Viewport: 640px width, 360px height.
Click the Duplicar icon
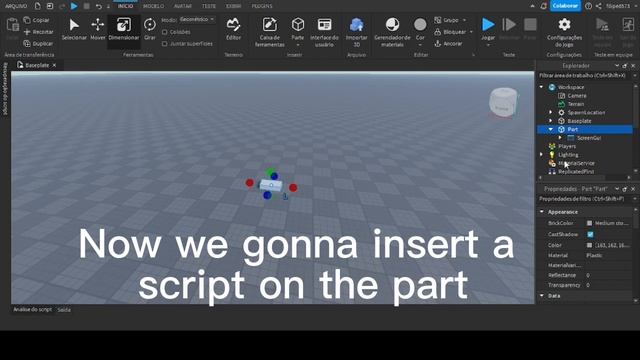coord(27,43)
